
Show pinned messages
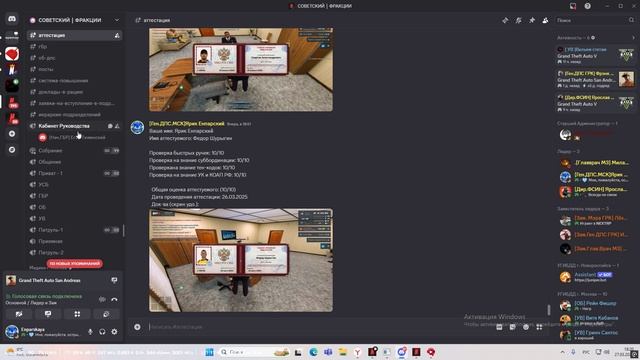[532, 20]
